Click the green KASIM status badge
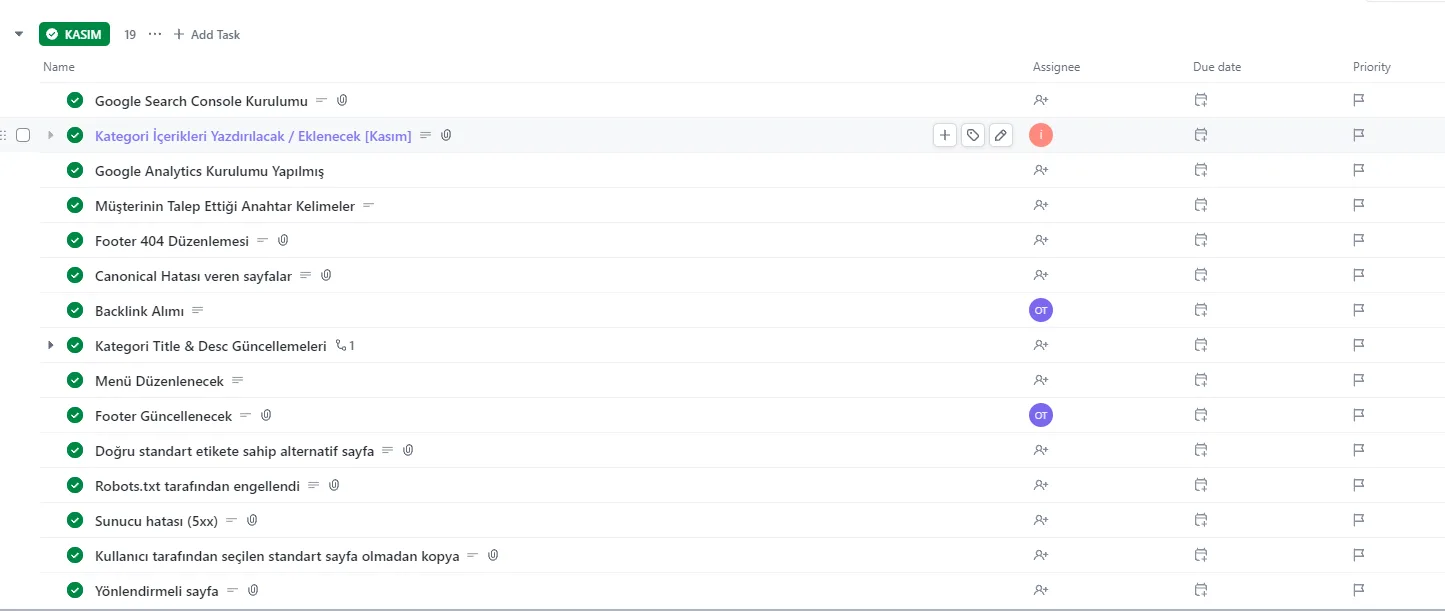The width and height of the screenshot is (1445, 611). 74,34
